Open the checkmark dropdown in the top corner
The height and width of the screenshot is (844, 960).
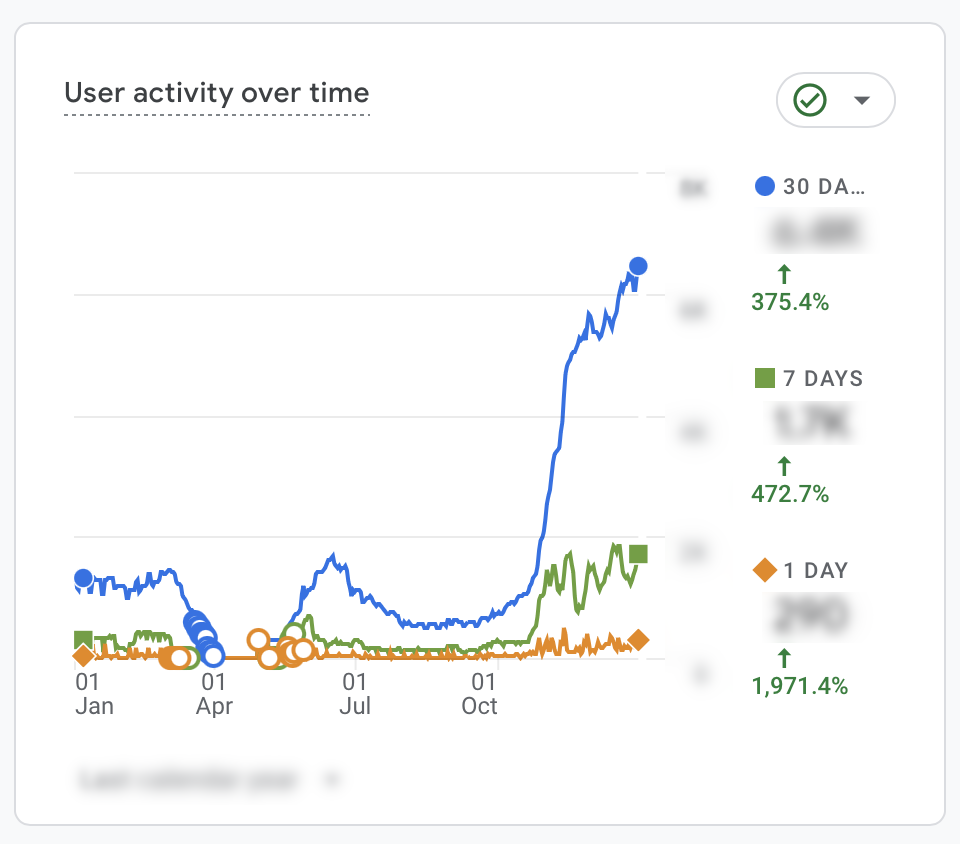coord(862,100)
